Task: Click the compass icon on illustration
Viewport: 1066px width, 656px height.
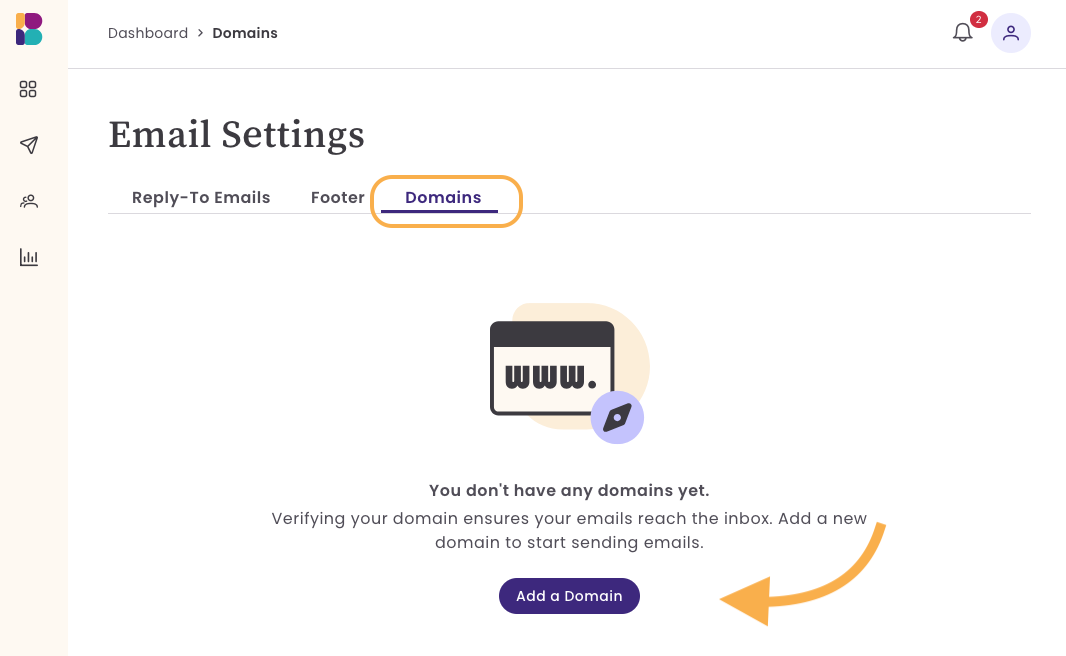Action: point(617,417)
